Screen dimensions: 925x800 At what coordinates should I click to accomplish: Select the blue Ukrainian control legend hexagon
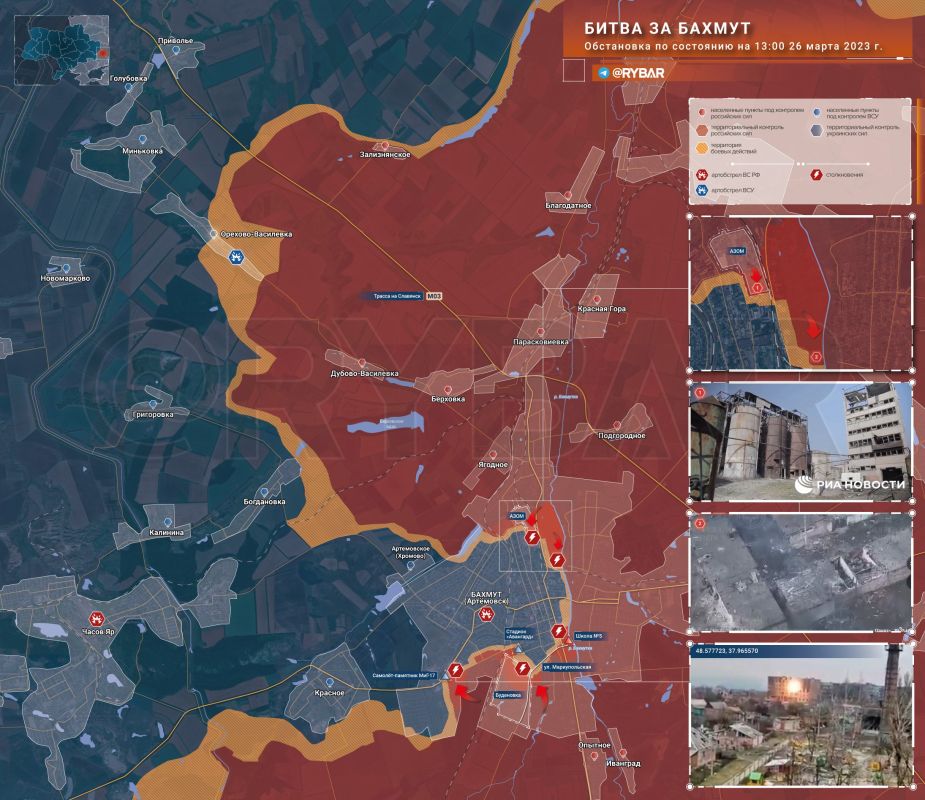point(816,130)
